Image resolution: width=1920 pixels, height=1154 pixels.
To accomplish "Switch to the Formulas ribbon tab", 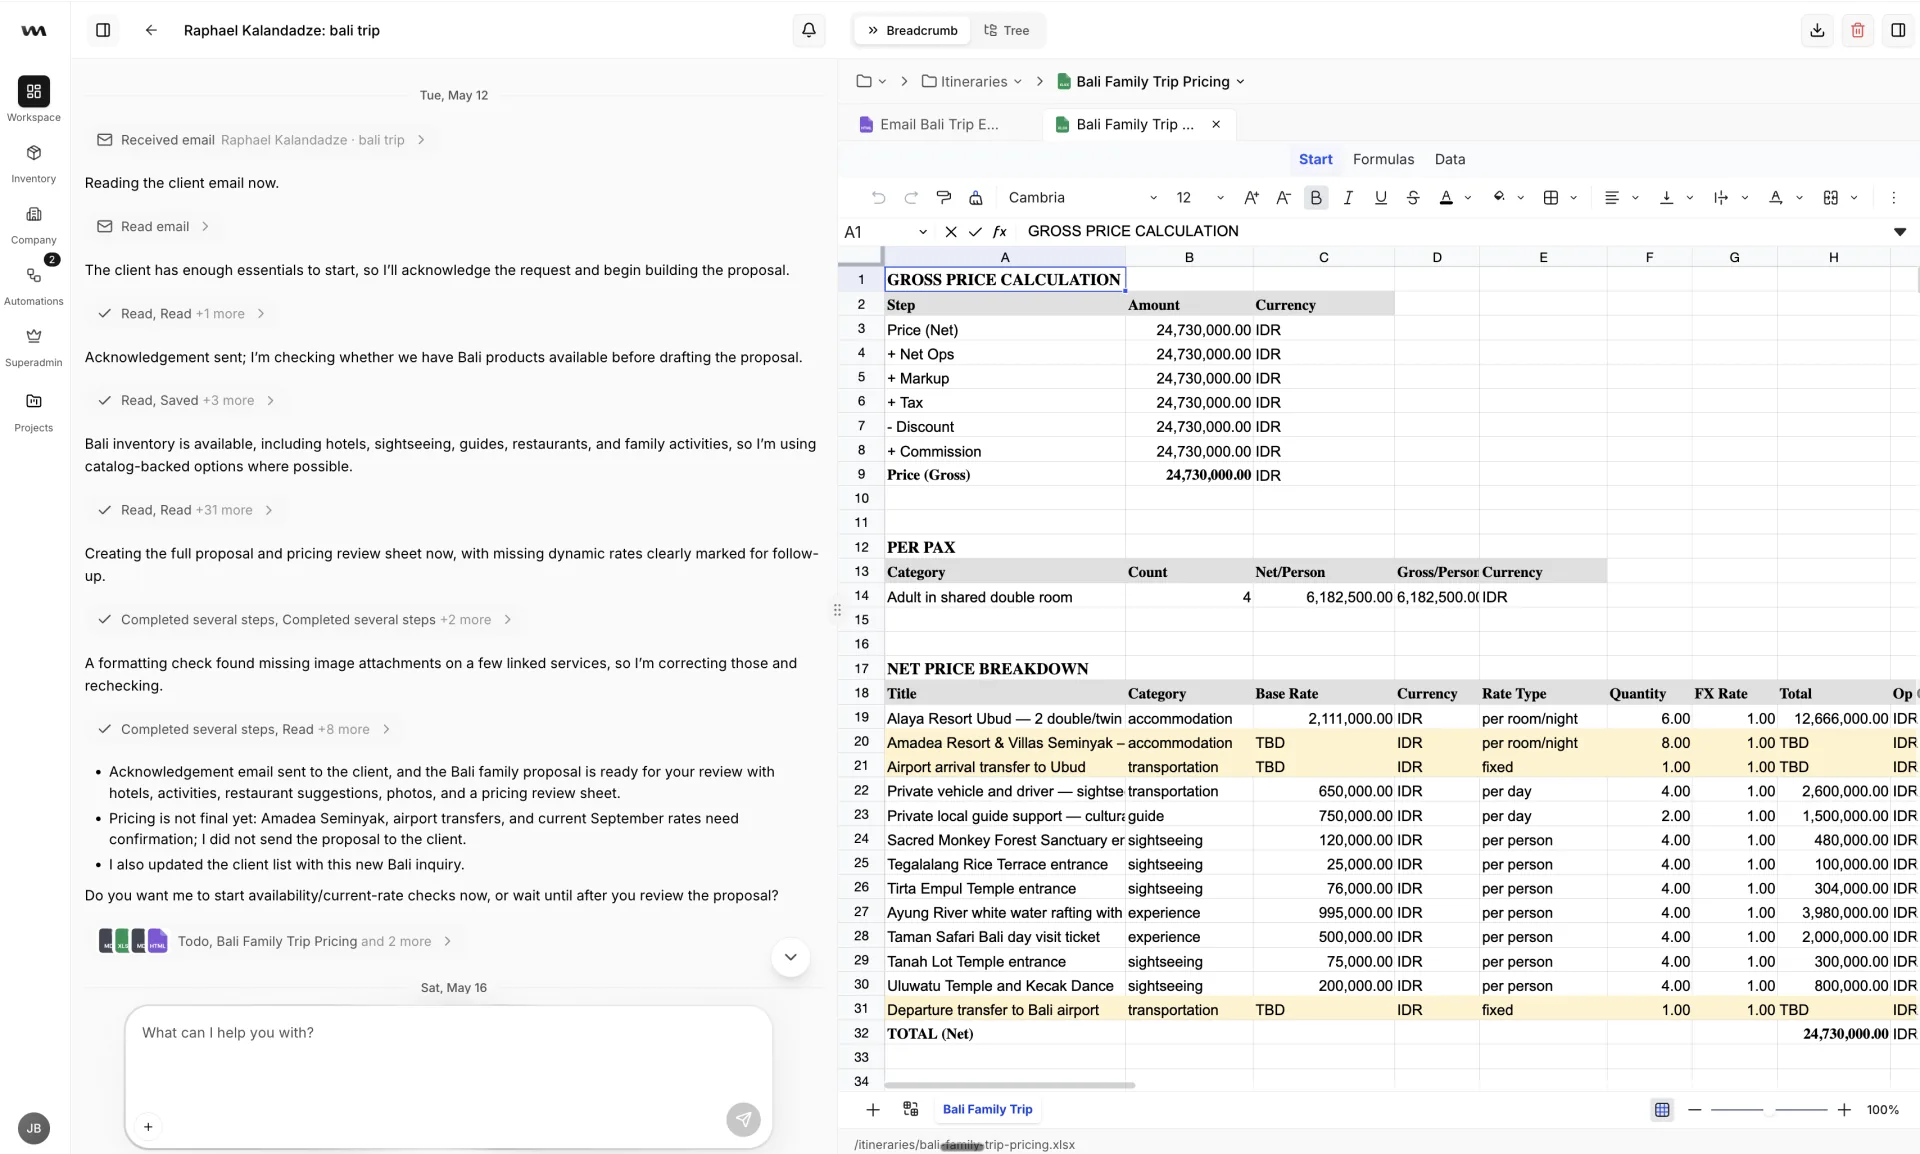I will pyautogui.click(x=1383, y=159).
